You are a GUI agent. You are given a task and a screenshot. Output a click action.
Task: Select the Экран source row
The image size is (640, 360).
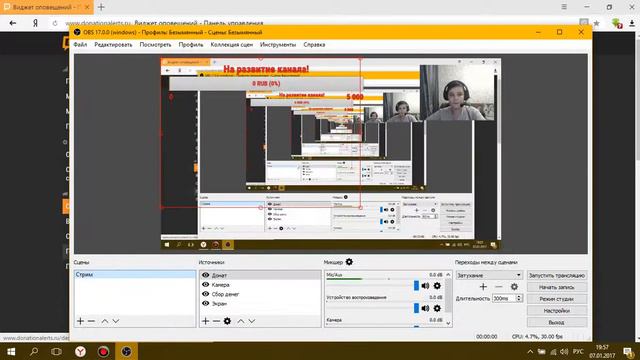pyautogui.click(x=260, y=303)
